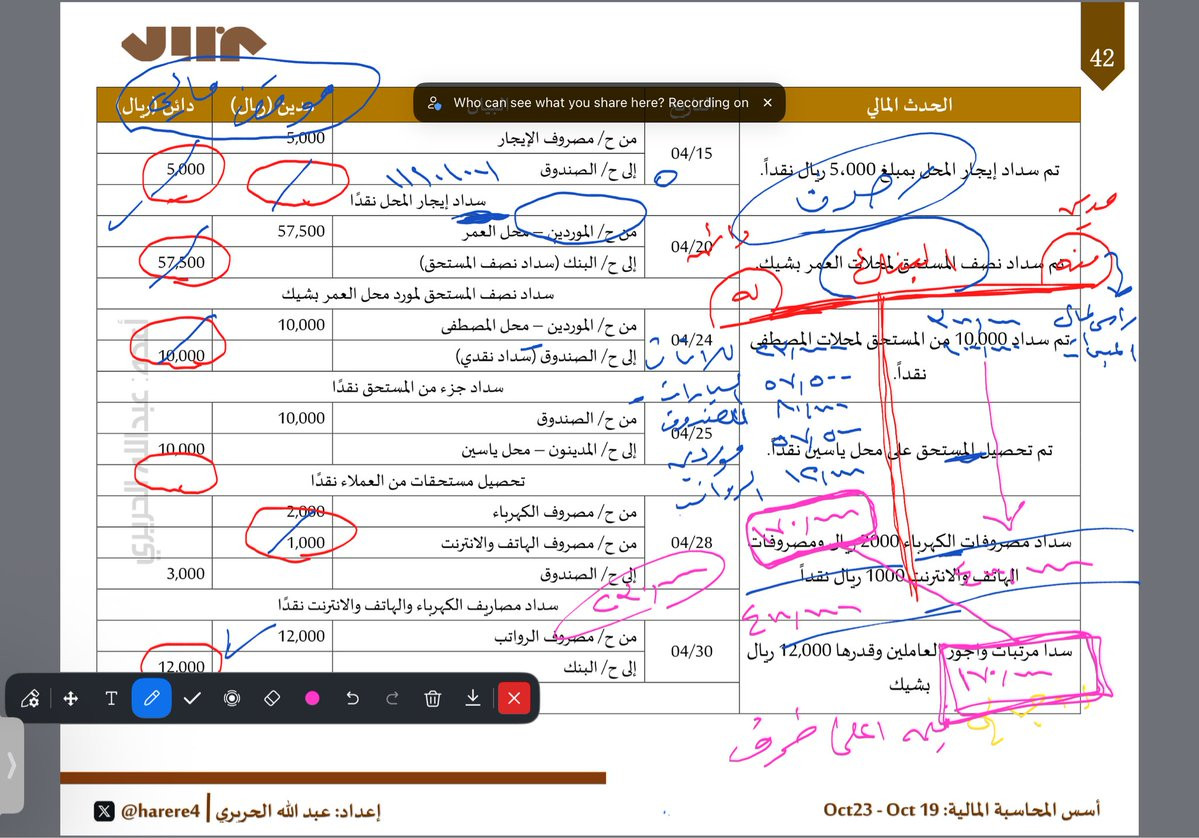This screenshot has width=1199, height=838.
Task: Click 'إعداد: عبد الله الحربري' footer credit
Action: pyautogui.click(x=297, y=811)
